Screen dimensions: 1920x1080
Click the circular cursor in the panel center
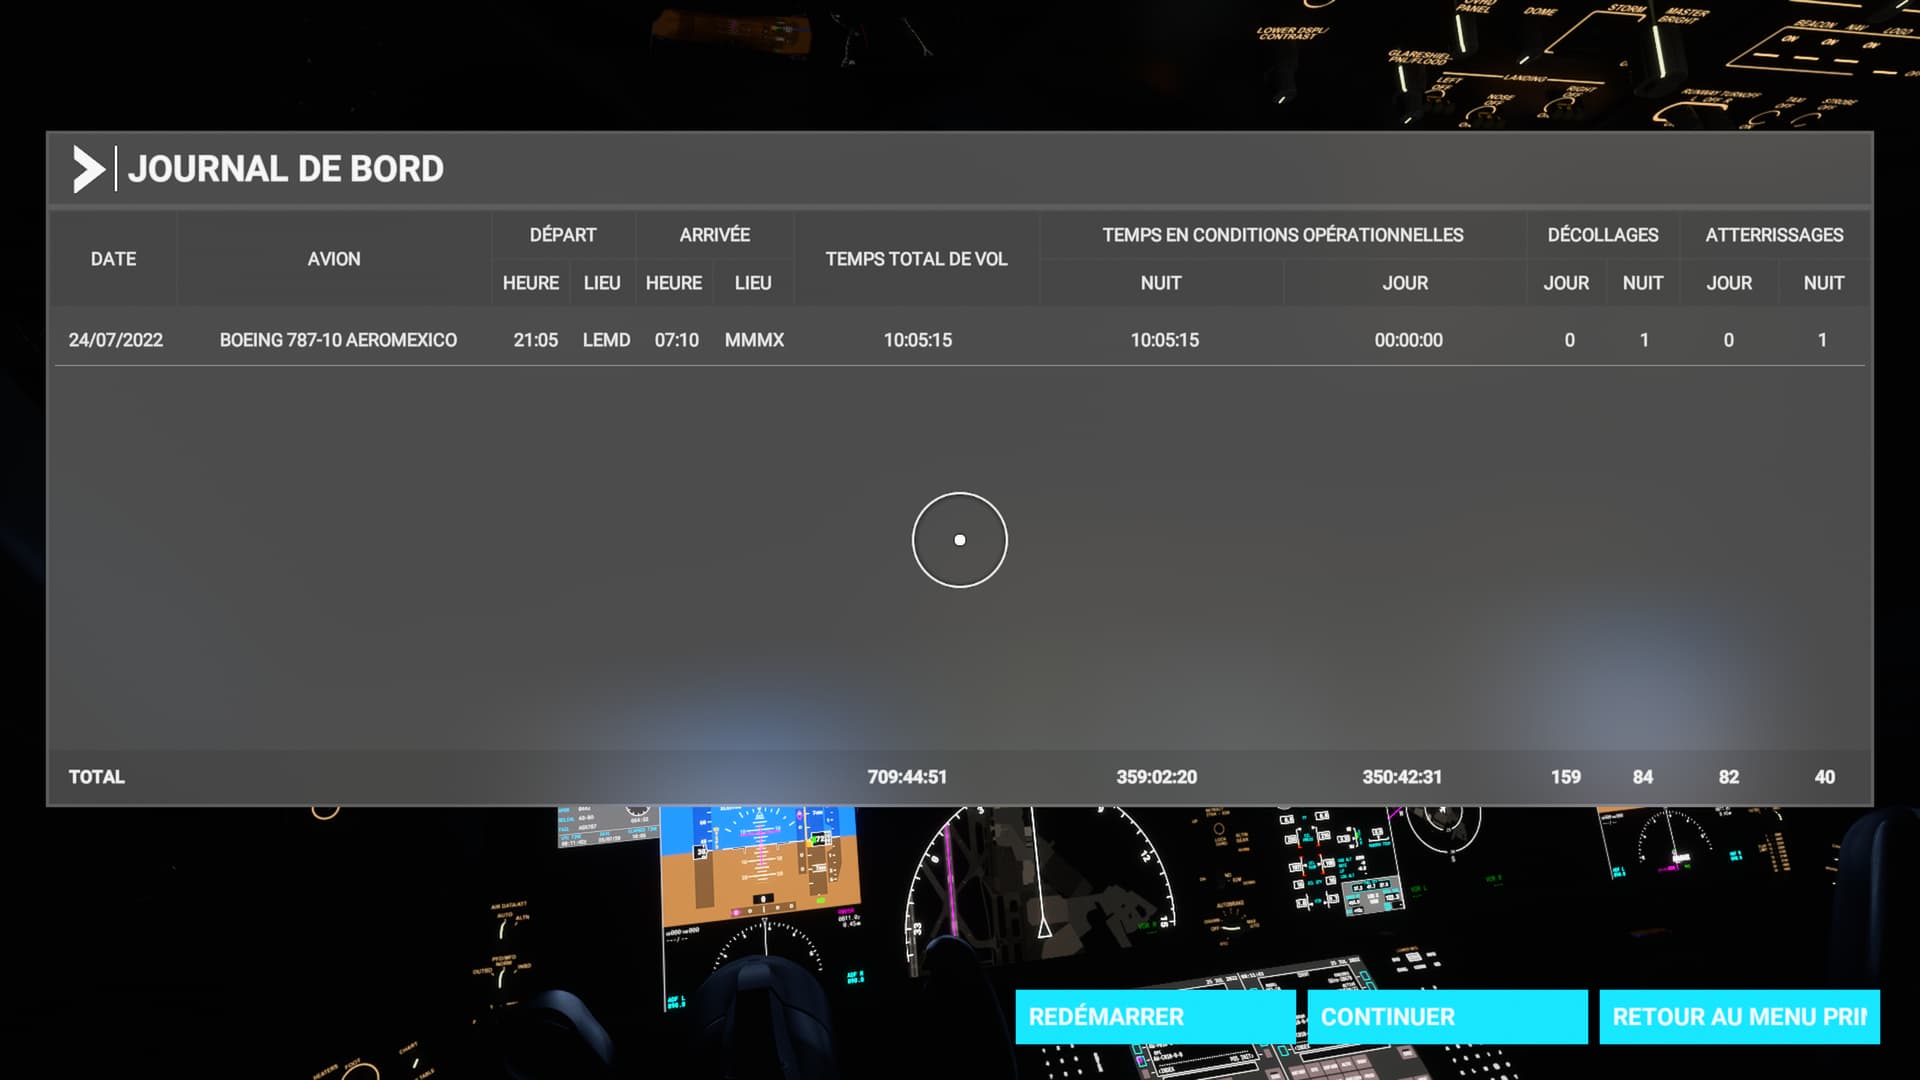click(959, 540)
